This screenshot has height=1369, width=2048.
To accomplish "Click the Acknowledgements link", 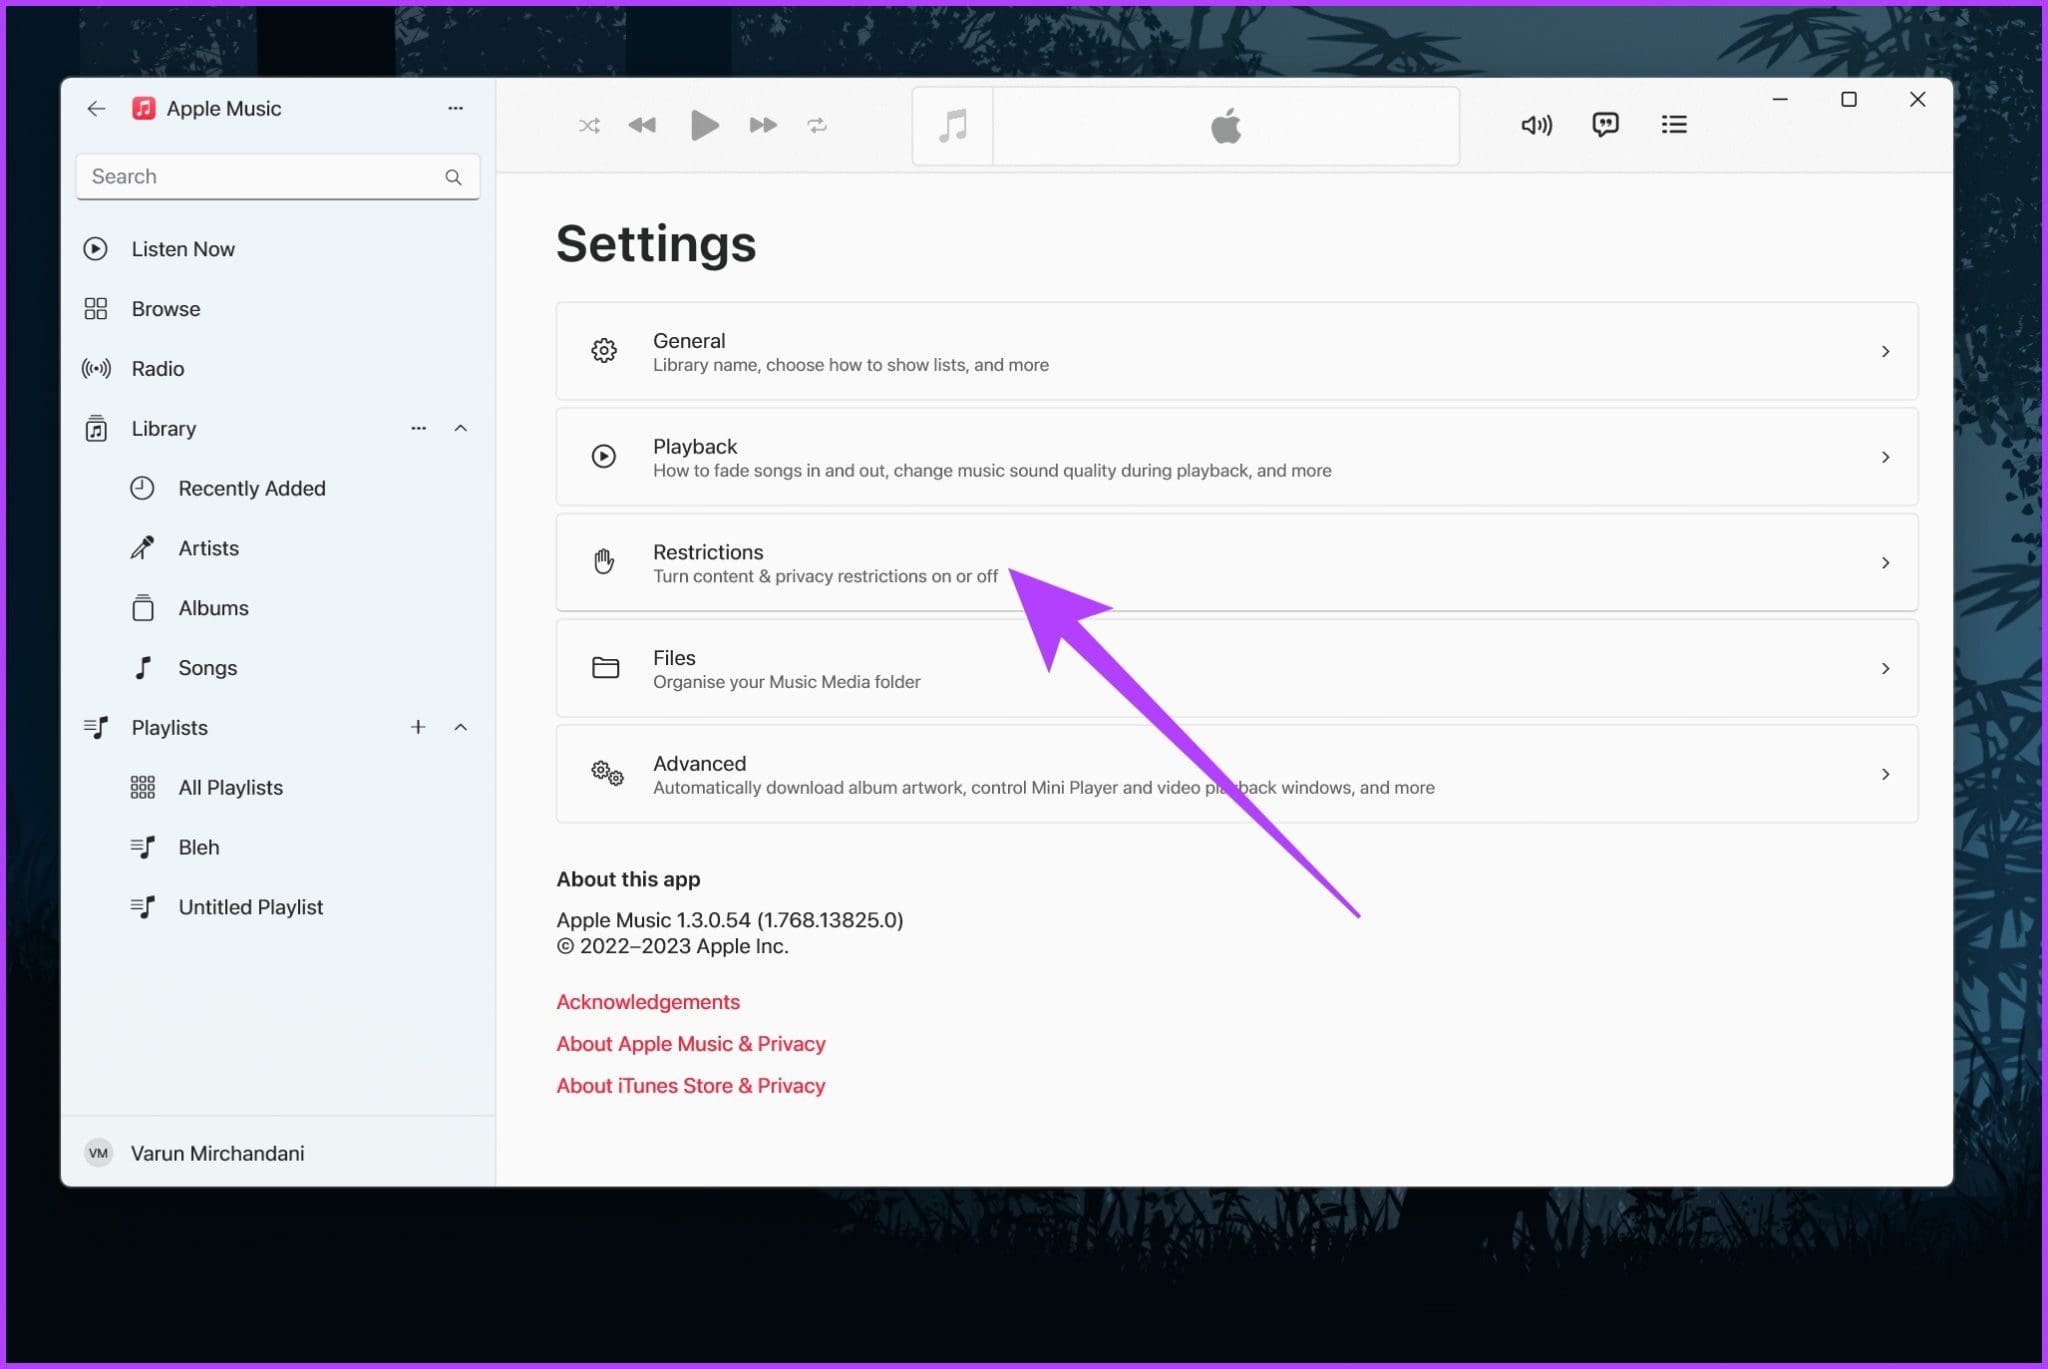I will point(648,1001).
